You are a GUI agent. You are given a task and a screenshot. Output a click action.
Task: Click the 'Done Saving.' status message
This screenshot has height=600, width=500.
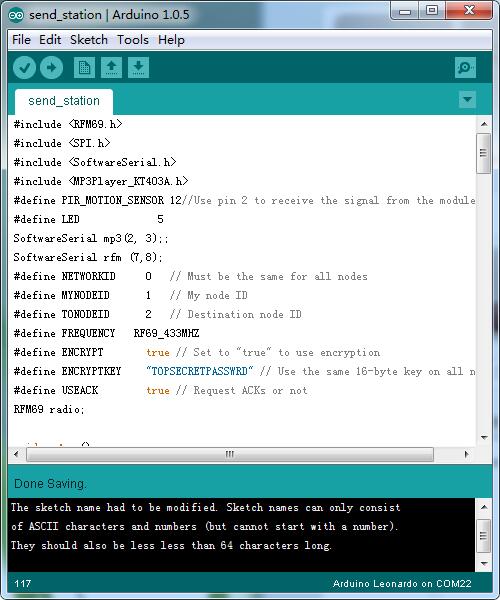[50, 484]
